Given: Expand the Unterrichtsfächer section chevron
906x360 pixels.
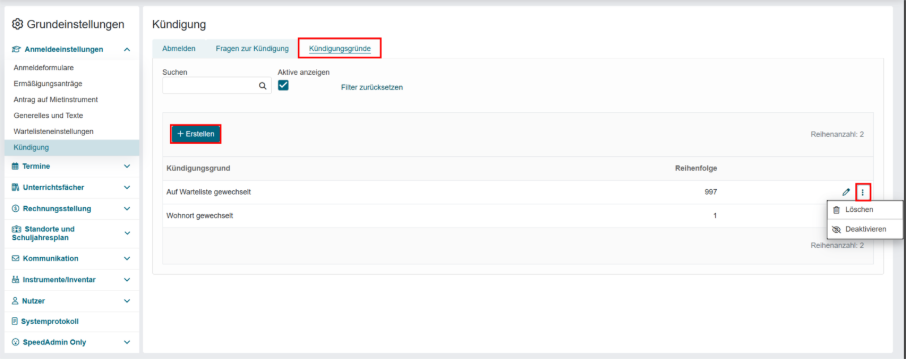Looking at the screenshot, I should (127, 188).
